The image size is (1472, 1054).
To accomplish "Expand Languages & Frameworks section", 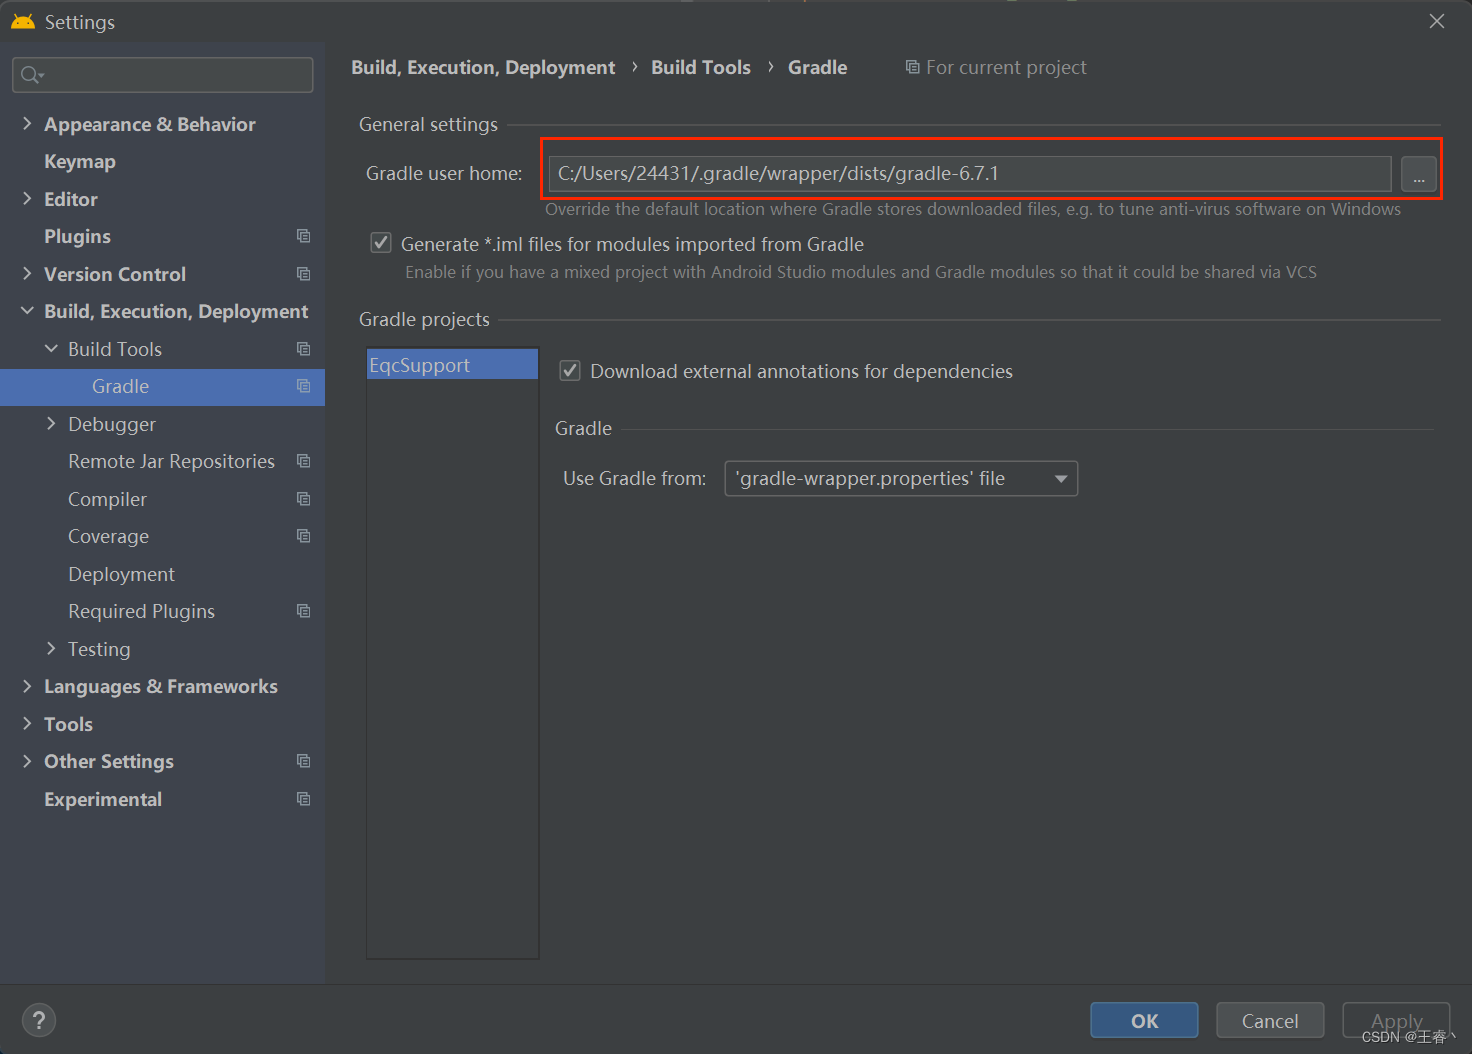I will point(27,686).
